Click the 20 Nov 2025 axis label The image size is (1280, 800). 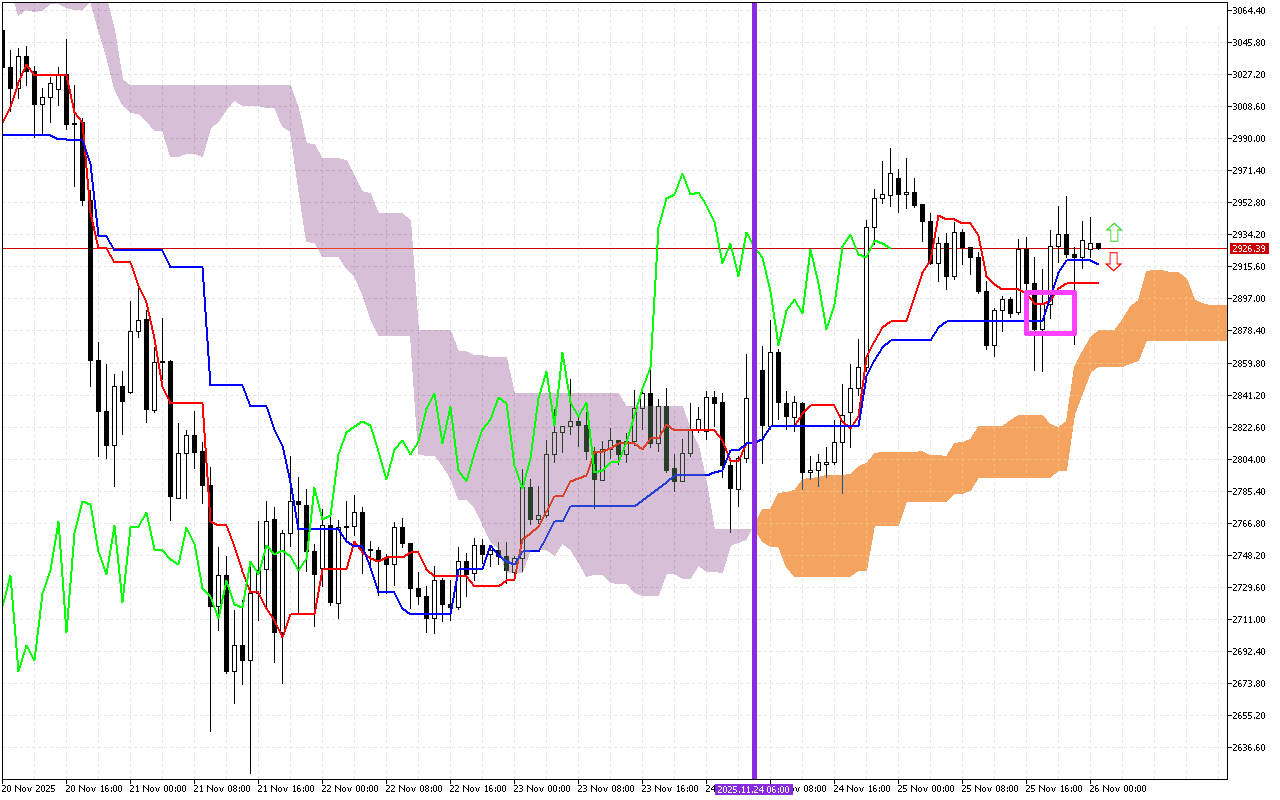27,787
